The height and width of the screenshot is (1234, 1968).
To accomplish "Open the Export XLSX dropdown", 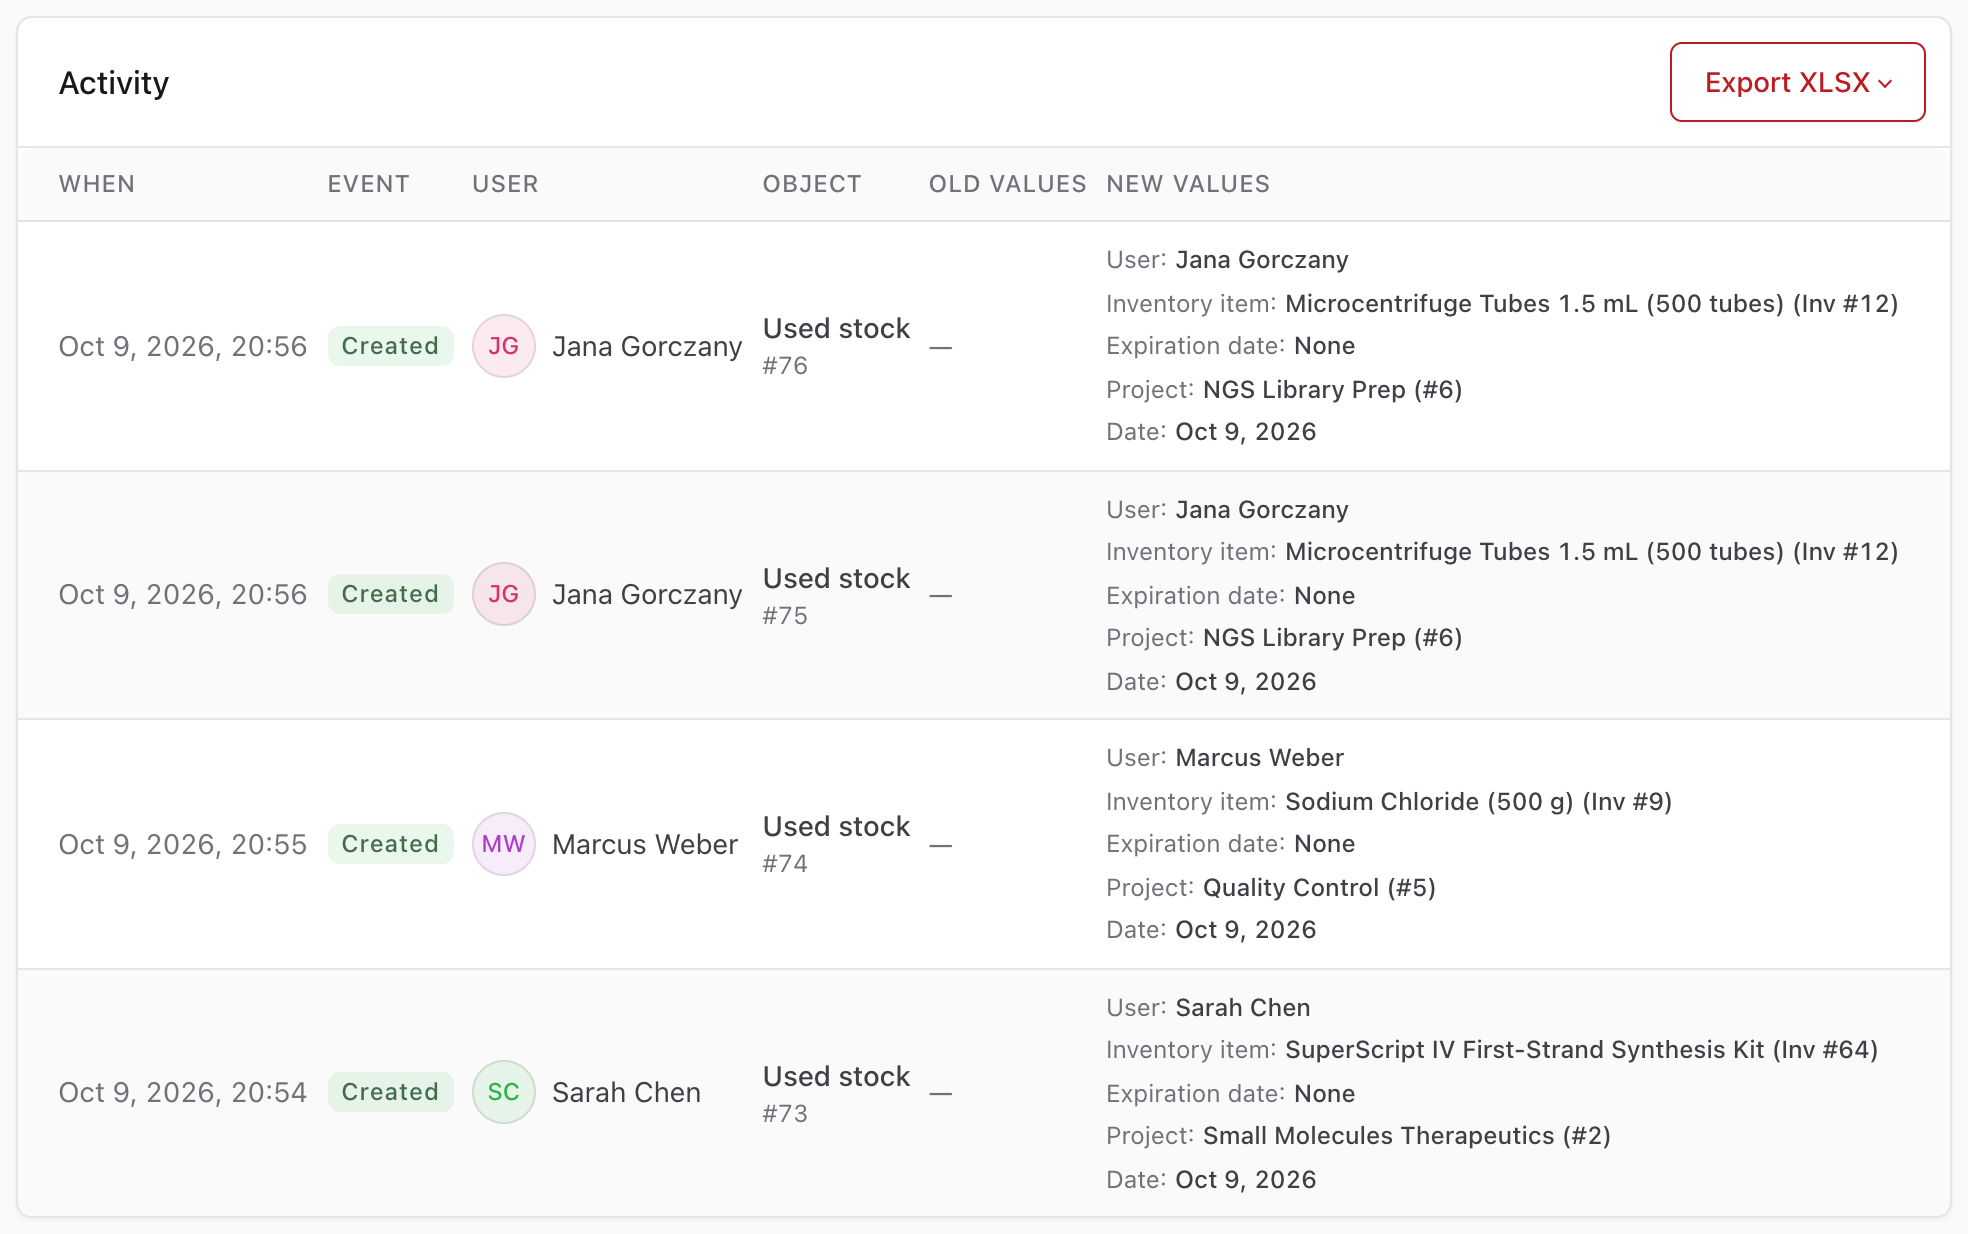I will tap(1797, 82).
